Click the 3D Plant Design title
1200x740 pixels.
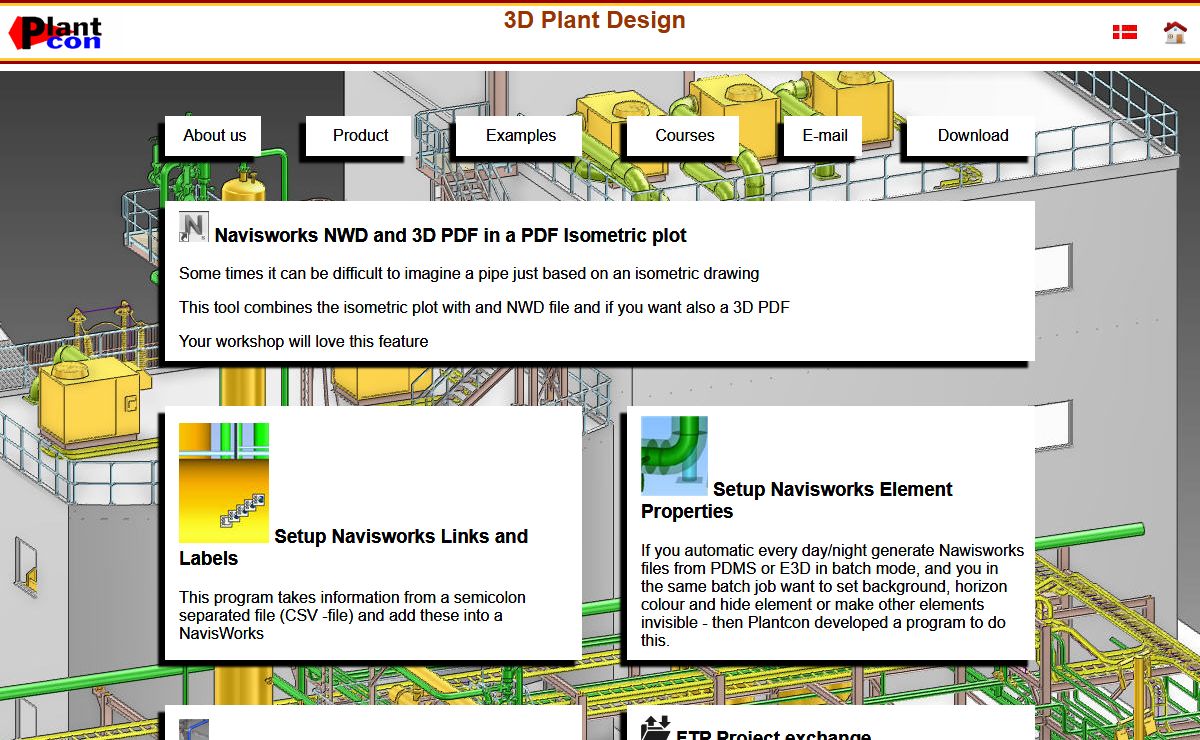coord(594,20)
